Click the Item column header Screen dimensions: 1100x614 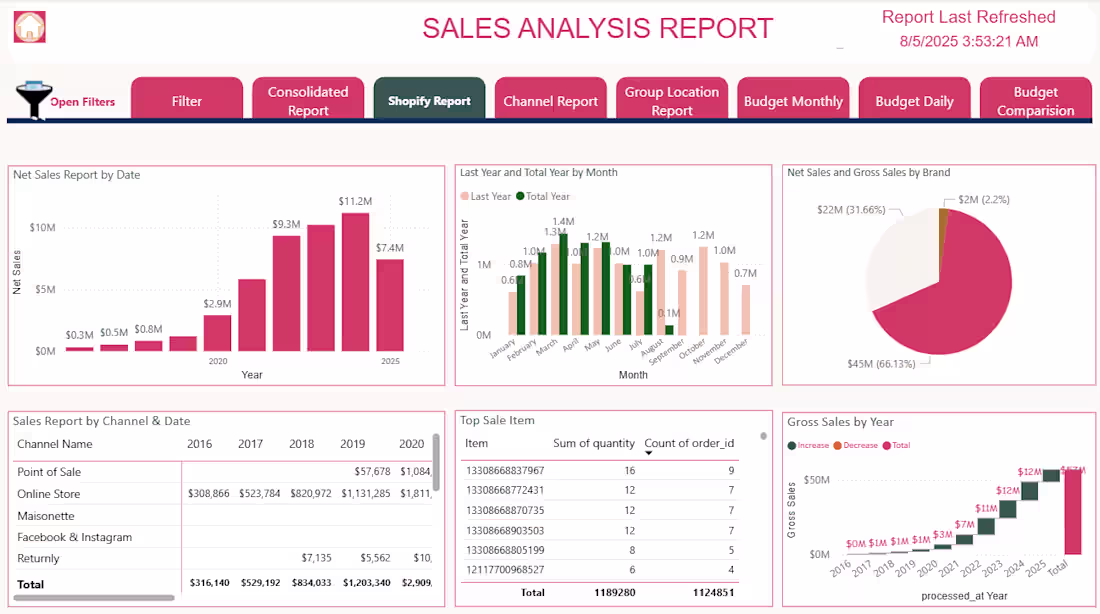[x=476, y=443]
